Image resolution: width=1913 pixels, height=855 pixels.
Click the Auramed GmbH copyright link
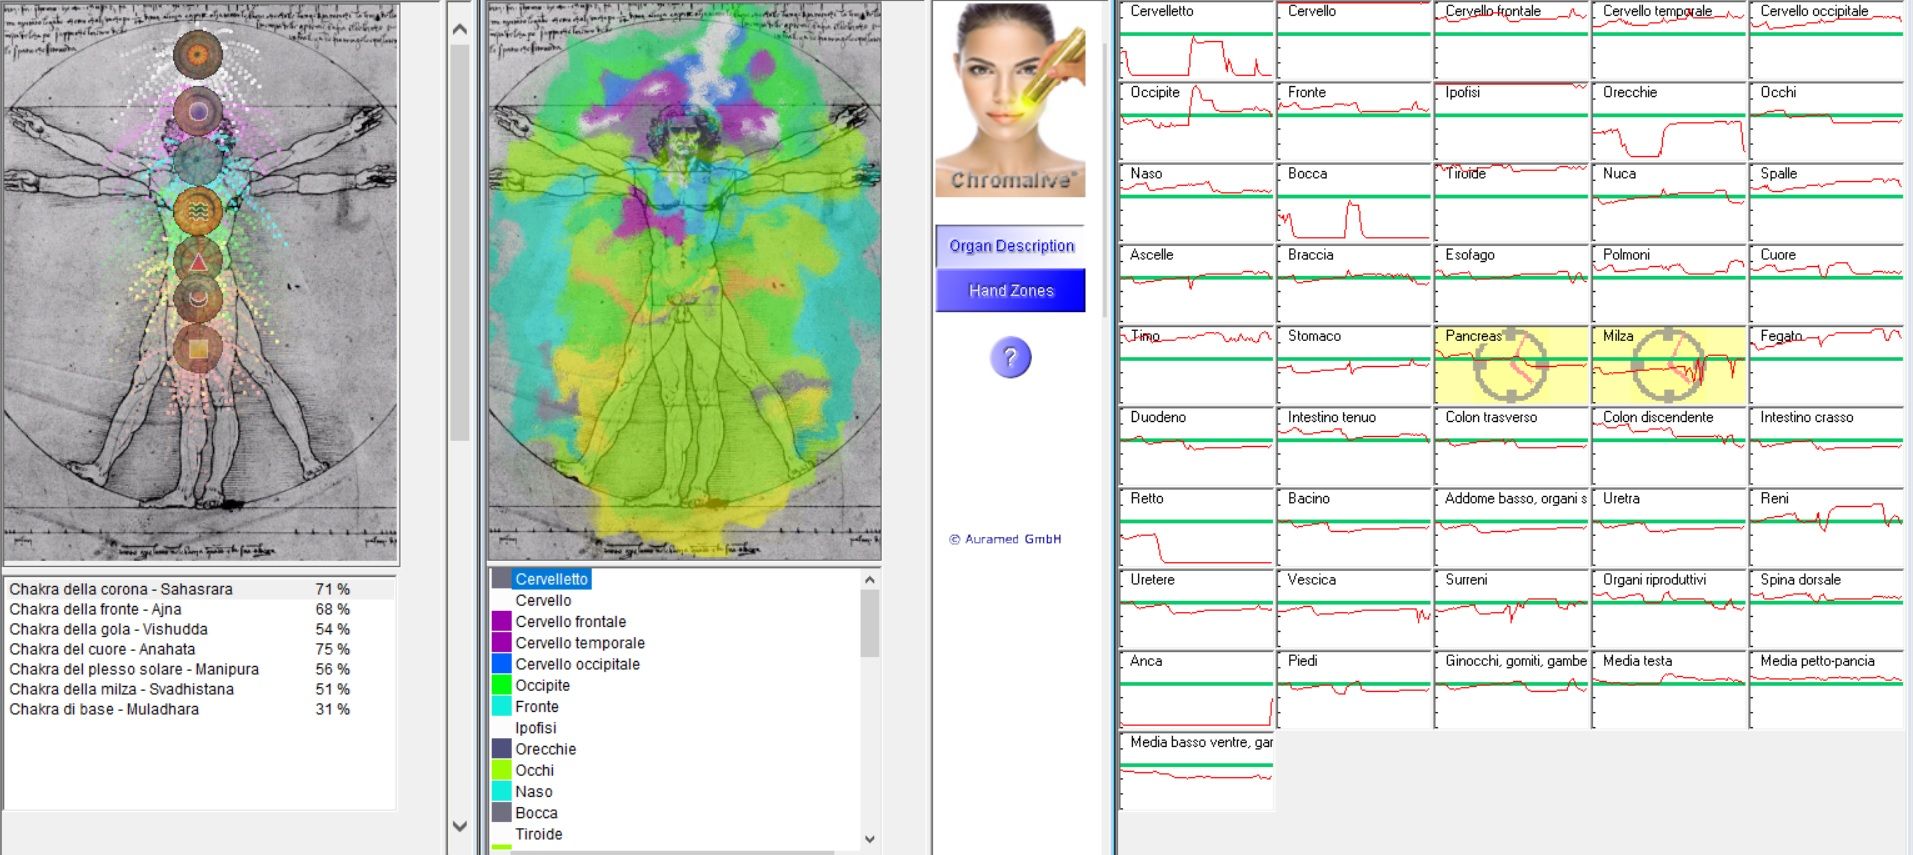tap(1005, 539)
